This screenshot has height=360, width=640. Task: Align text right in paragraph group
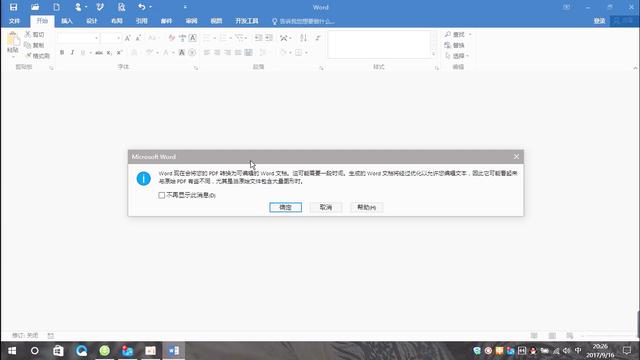[x=228, y=52]
